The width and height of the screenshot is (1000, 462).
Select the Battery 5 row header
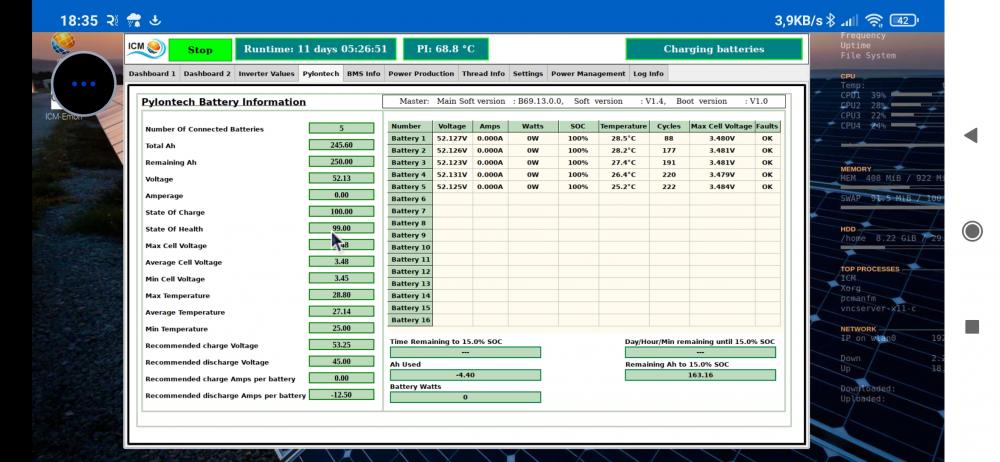click(x=410, y=187)
